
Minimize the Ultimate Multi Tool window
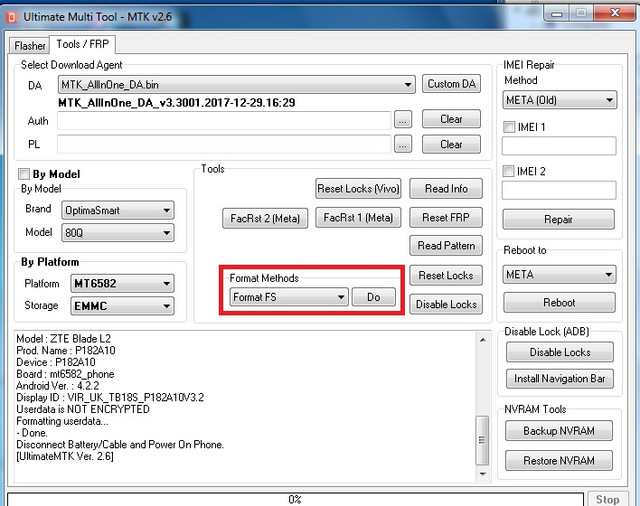pos(556,14)
